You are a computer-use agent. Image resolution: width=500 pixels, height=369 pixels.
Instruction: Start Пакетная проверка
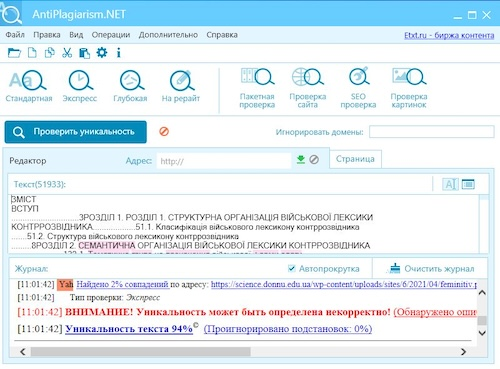coord(257,88)
